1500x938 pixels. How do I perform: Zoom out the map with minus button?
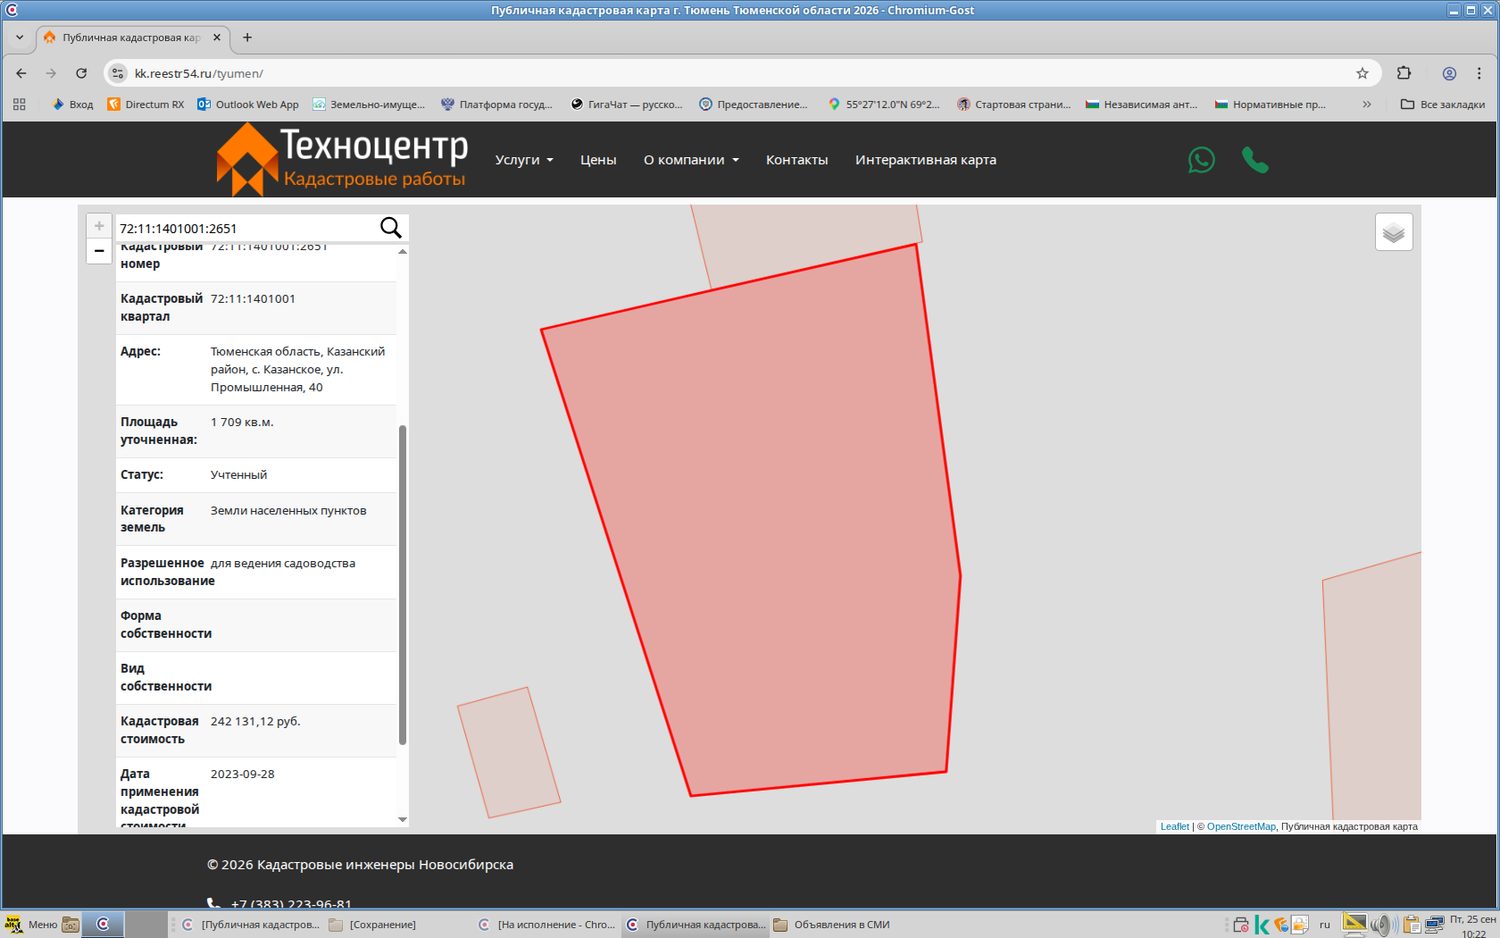[99, 251]
